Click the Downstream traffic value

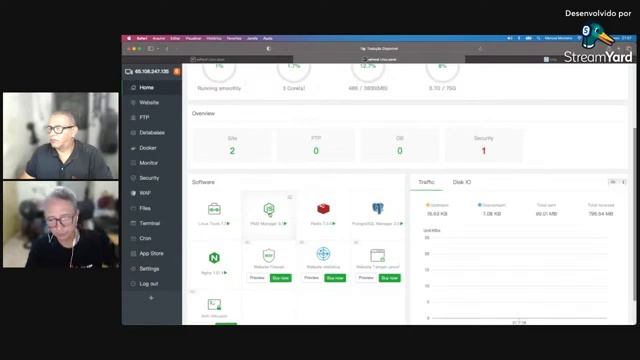492,214
